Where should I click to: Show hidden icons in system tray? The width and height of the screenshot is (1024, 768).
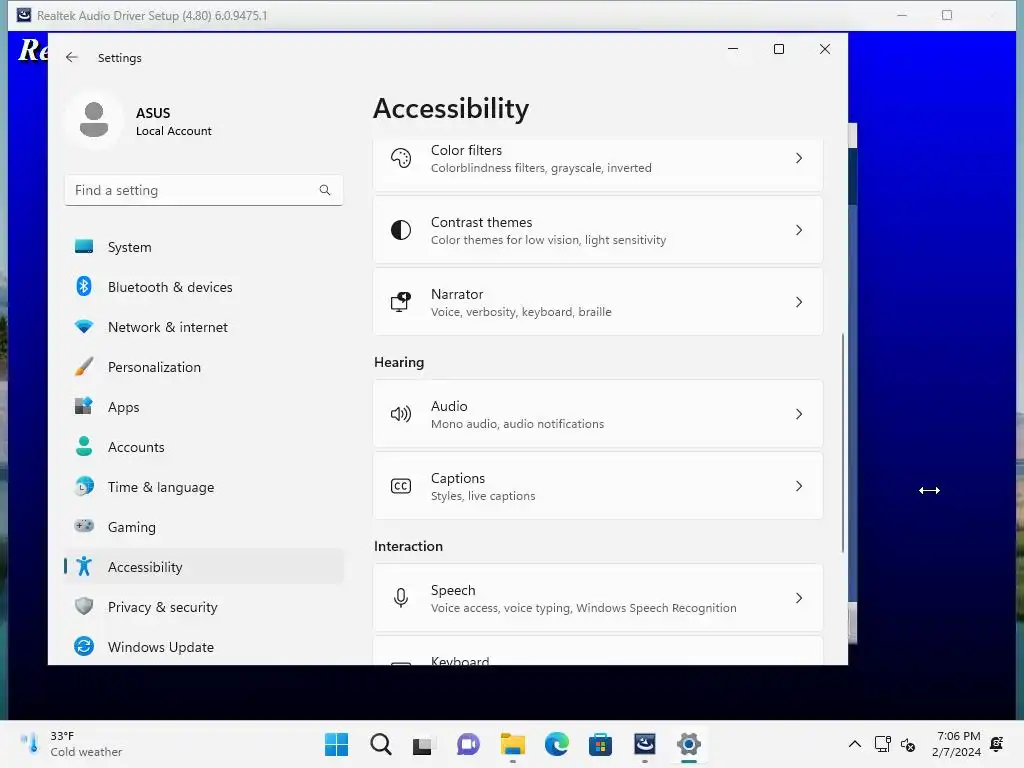click(855, 744)
